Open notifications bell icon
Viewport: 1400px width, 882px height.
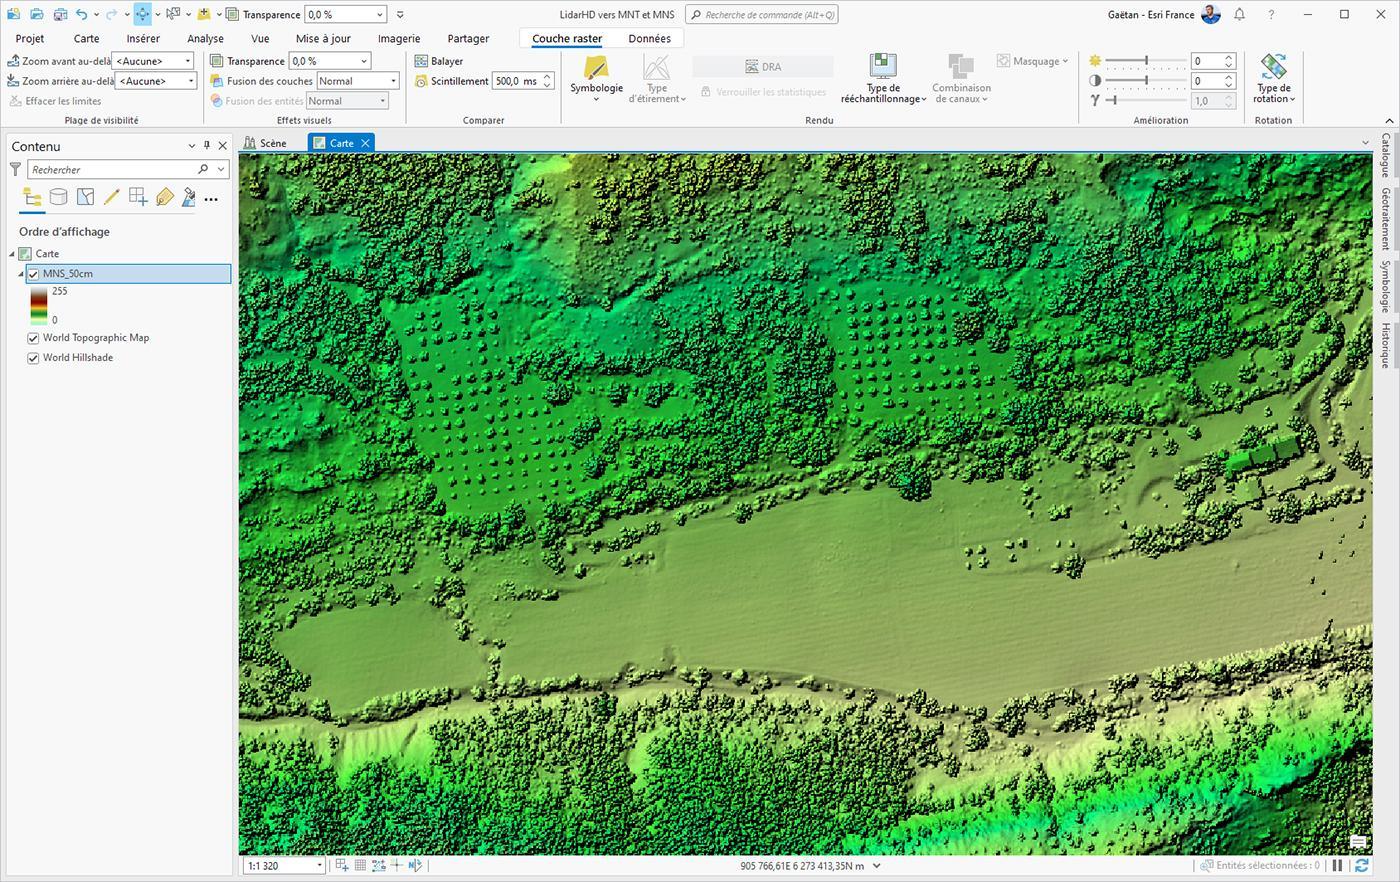pyautogui.click(x=1239, y=15)
